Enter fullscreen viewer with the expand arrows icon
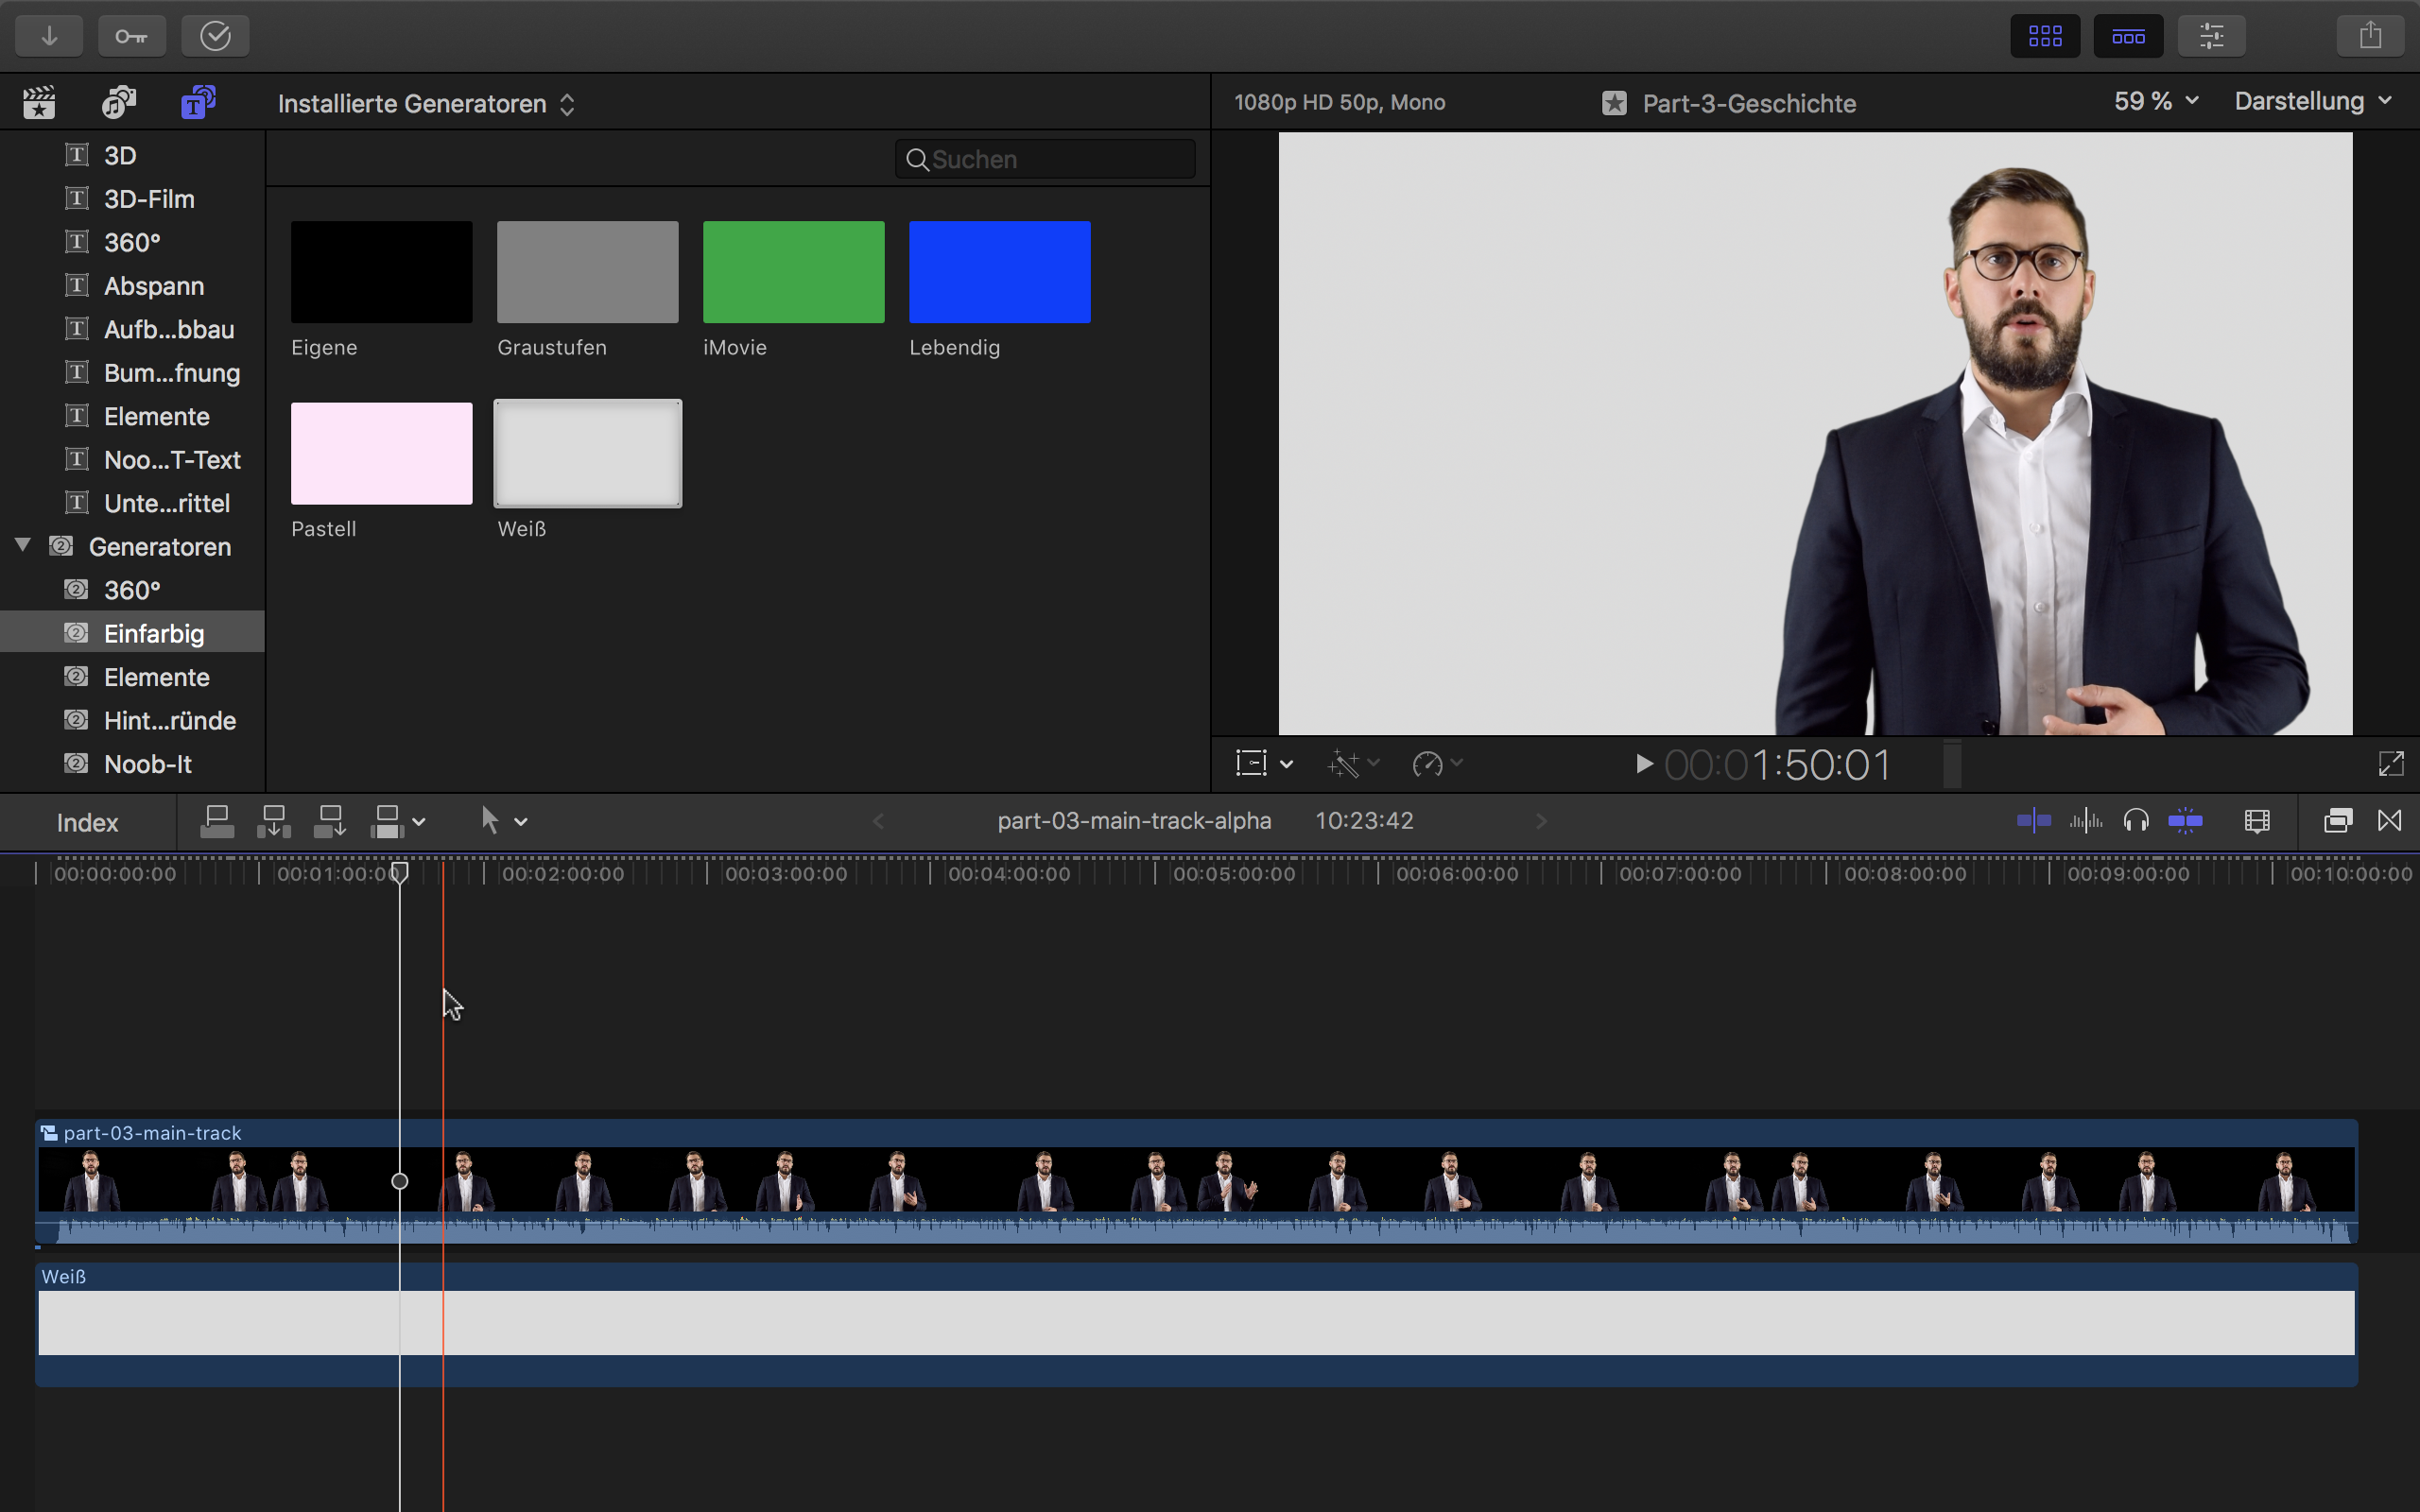2420x1512 pixels. click(2390, 764)
